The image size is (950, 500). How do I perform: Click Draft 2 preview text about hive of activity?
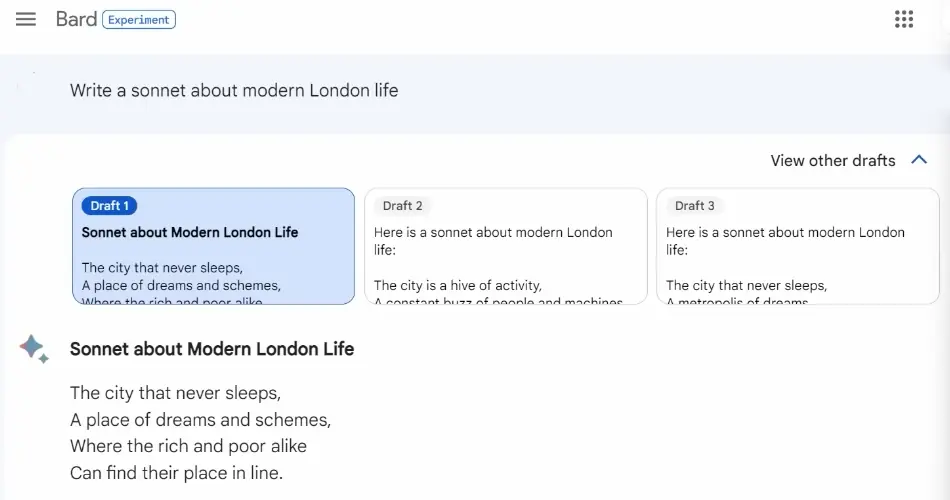(457, 285)
